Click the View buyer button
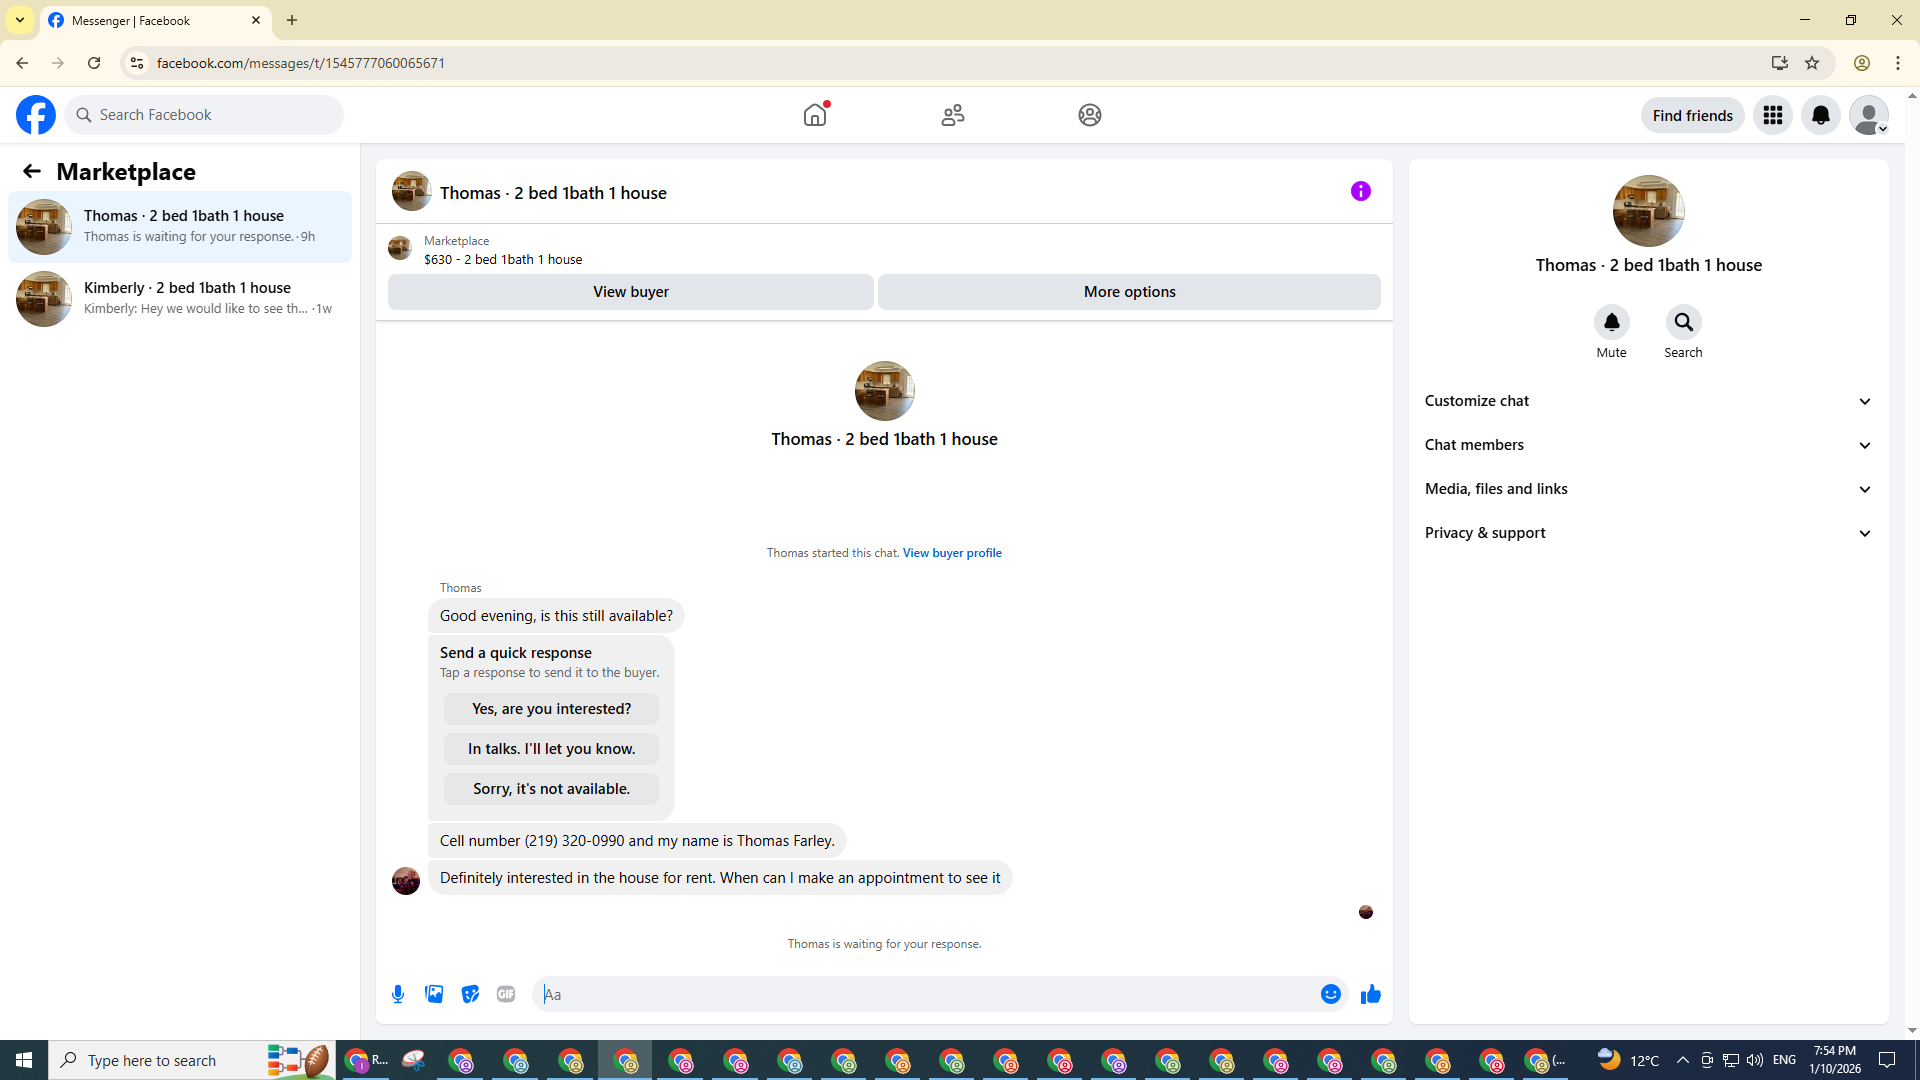 coord(630,292)
